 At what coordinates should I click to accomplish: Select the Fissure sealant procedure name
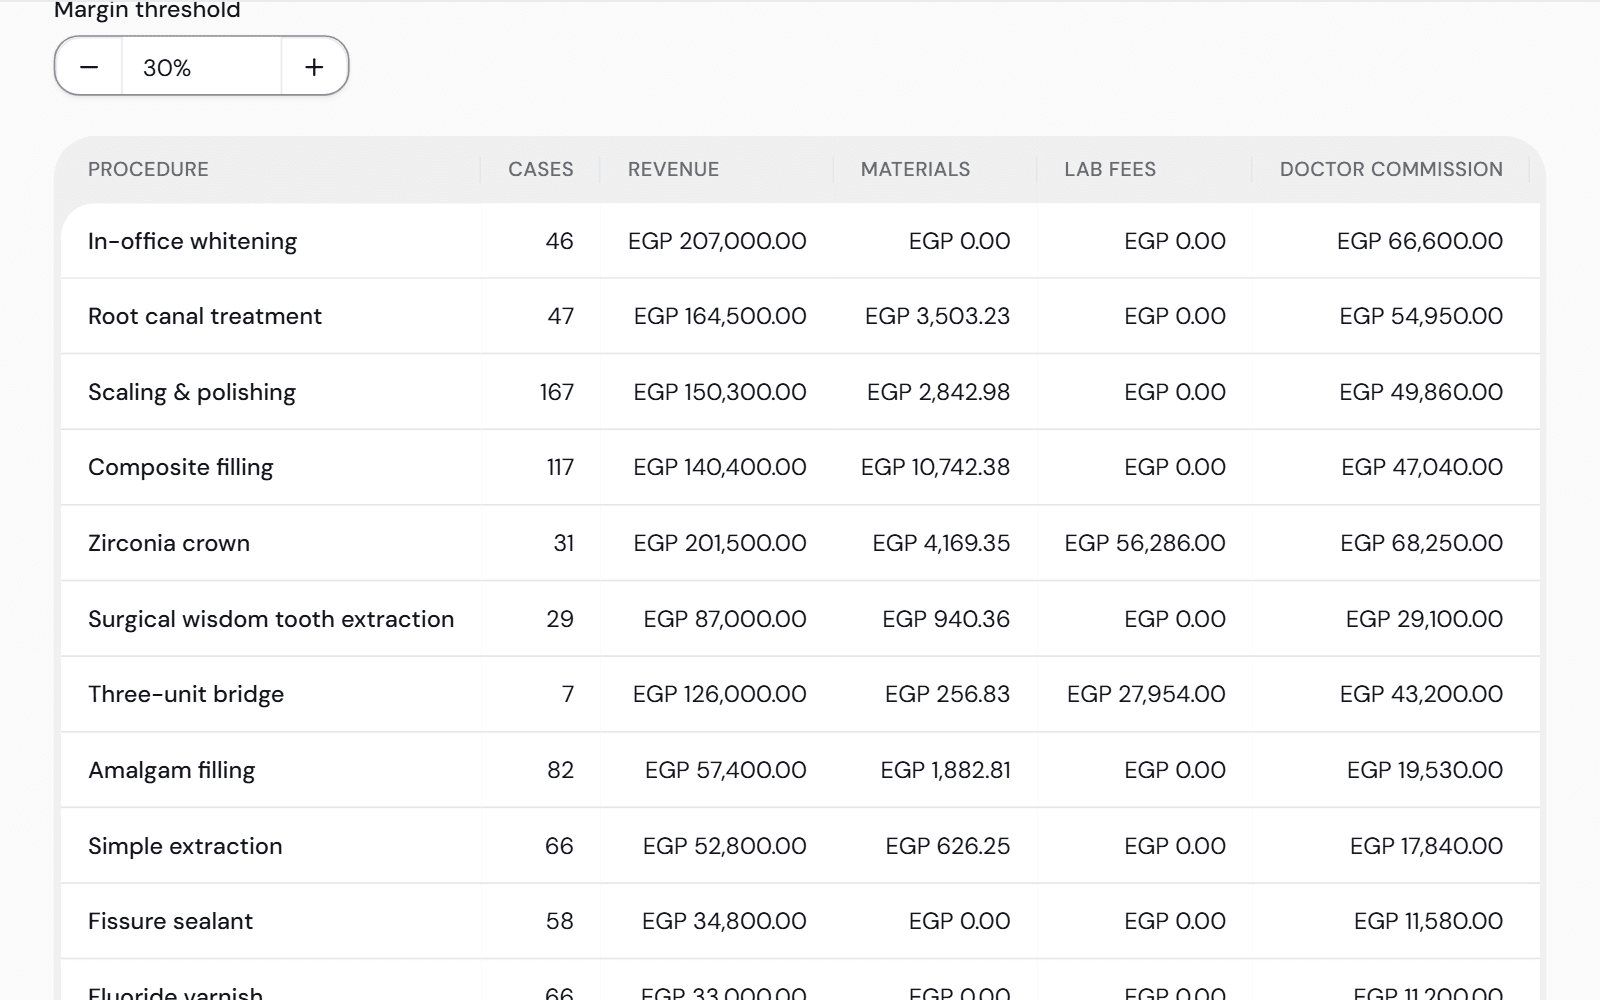click(x=170, y=921)
